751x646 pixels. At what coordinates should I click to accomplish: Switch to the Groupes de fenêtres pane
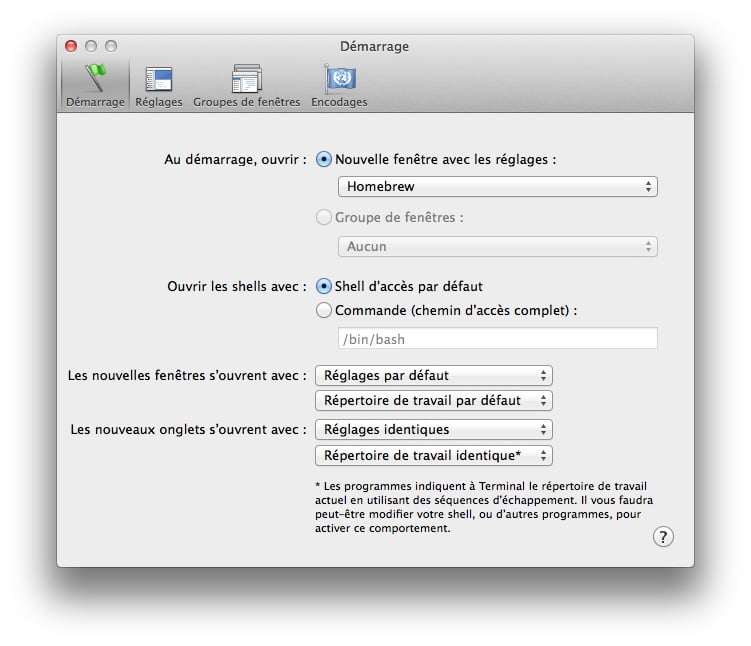pyautogui.click(x=246, y=85)
